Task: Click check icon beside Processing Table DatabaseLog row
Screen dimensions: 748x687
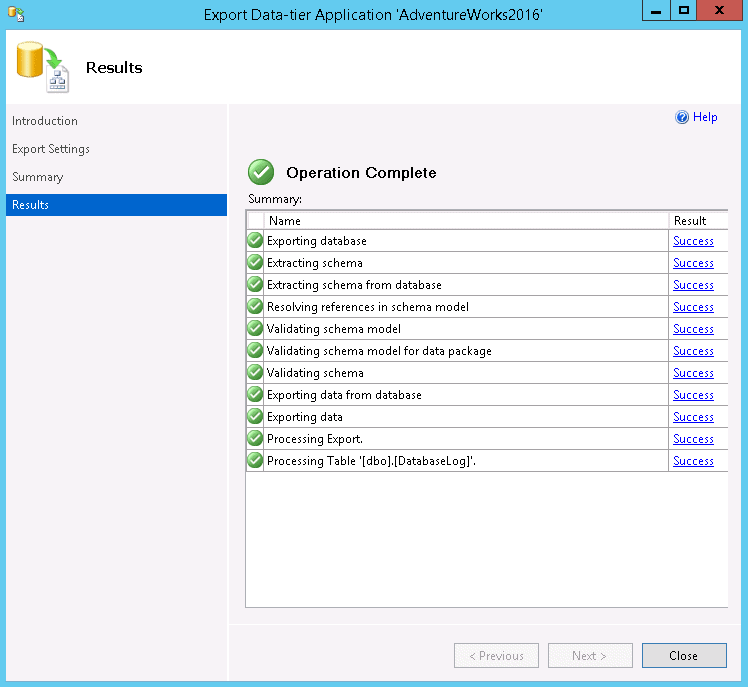Action: tap(255, 460)
